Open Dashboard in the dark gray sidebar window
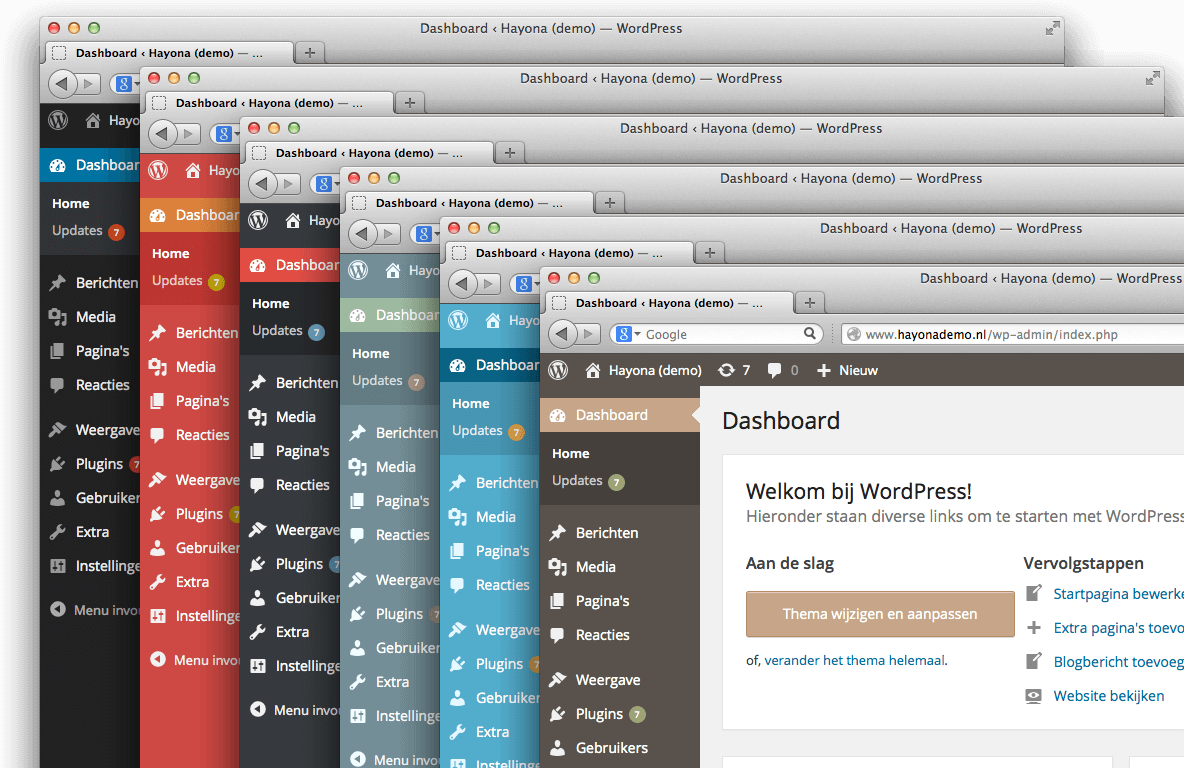Viewport: 1184px width, 768px height. [290, 265]
